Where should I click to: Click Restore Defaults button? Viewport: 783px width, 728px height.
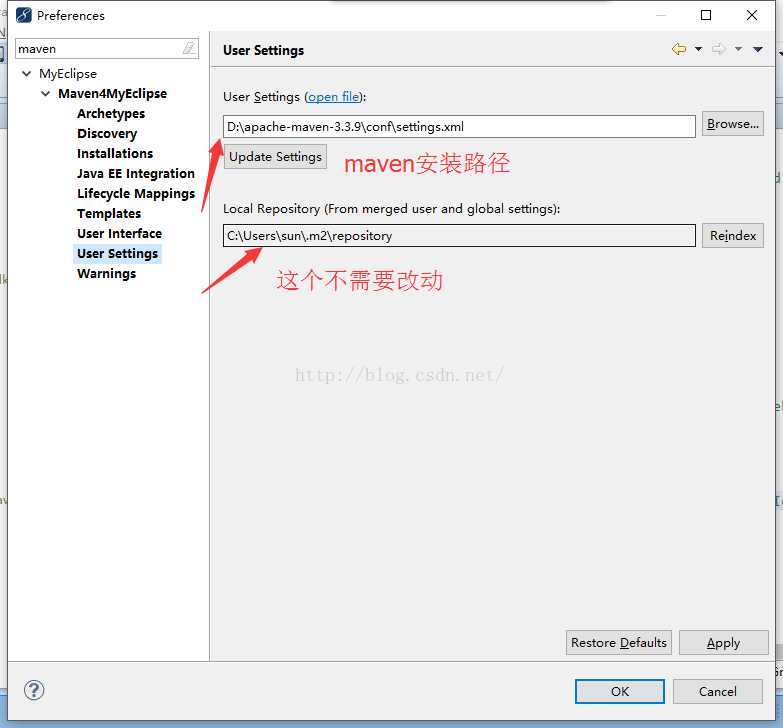pos(619,643)
